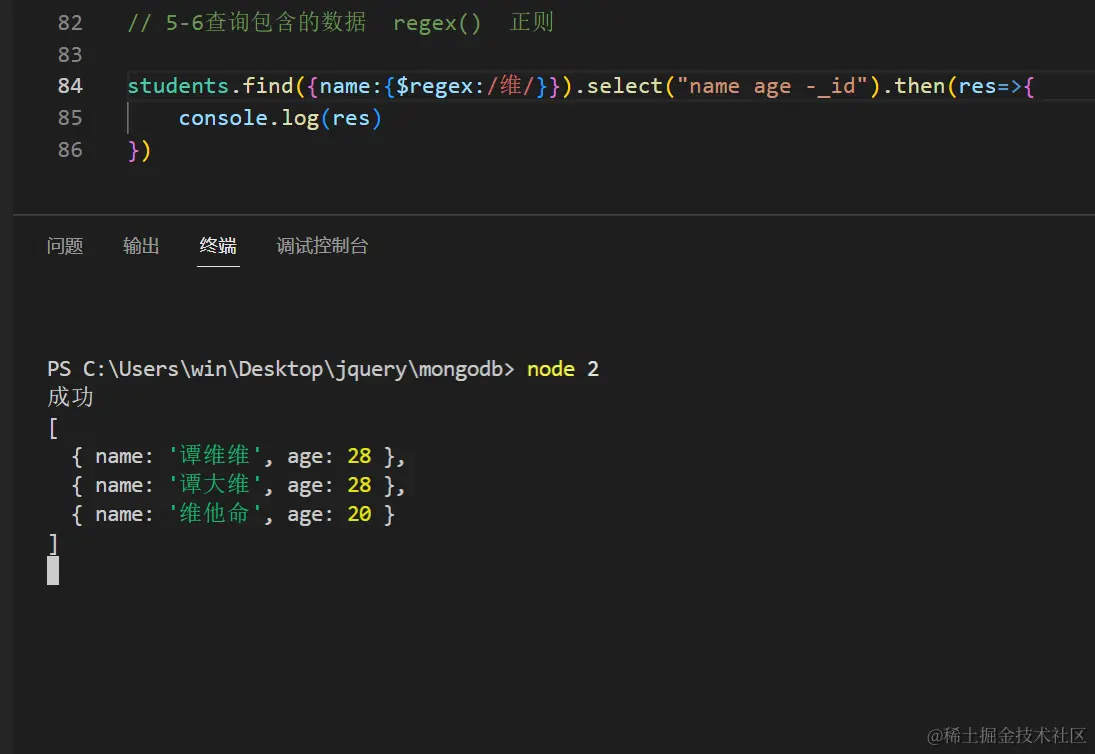Screen dimensions: 1095x754
Task: Click the 'find' method call
Action: (267, 86)
